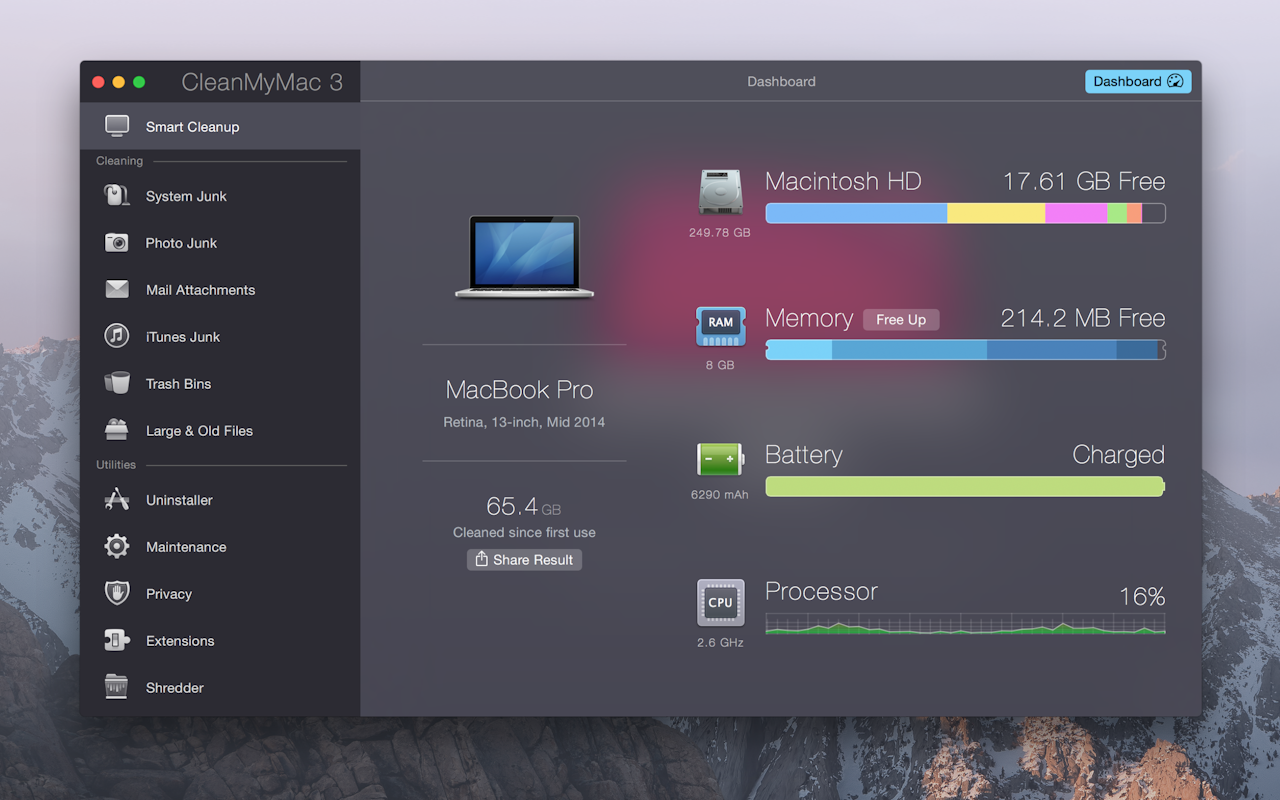Select the Mail Attachments envelope icon
The height and width of the screenshot is (800, 1280).
[117, 290]
